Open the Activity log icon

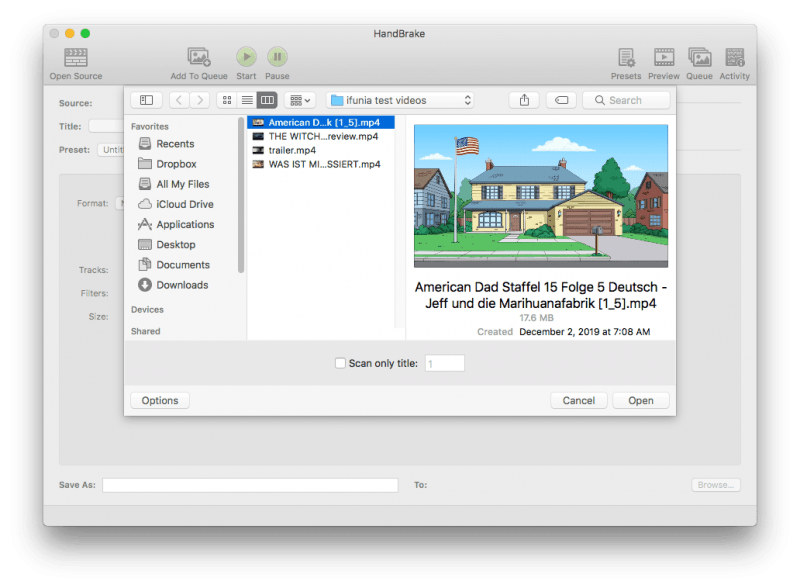click(x=734, y=57)
